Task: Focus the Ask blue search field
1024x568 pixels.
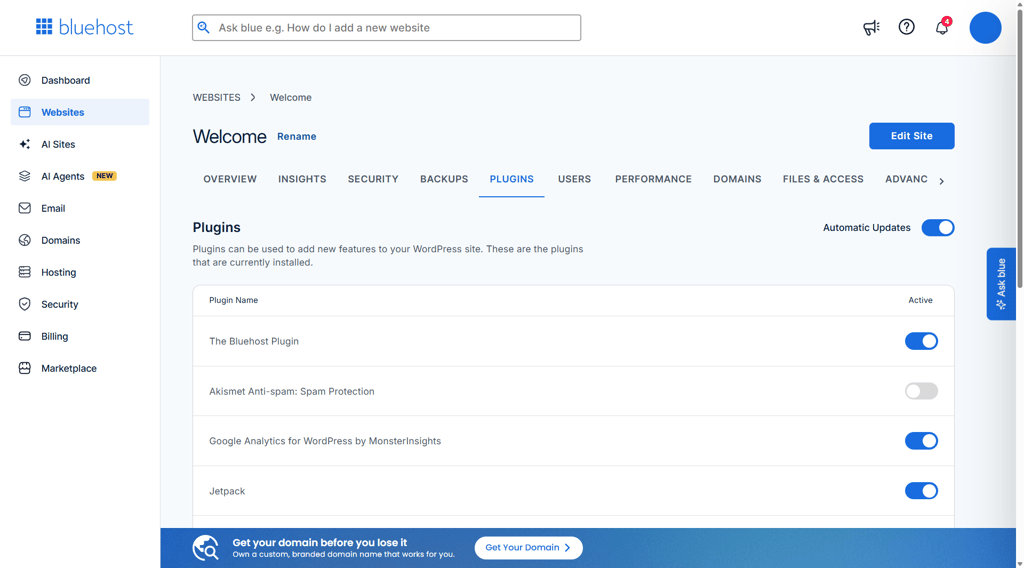Action: [x=386, y=27]
